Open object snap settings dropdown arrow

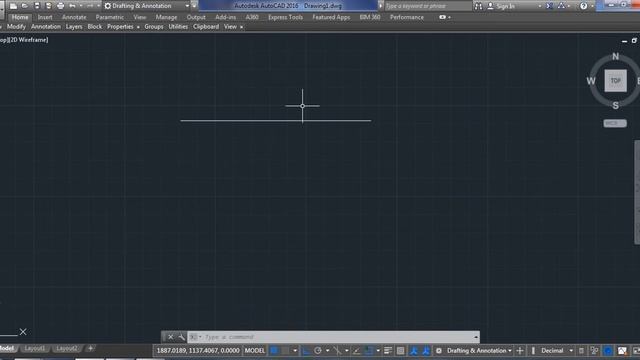[378, 351]
